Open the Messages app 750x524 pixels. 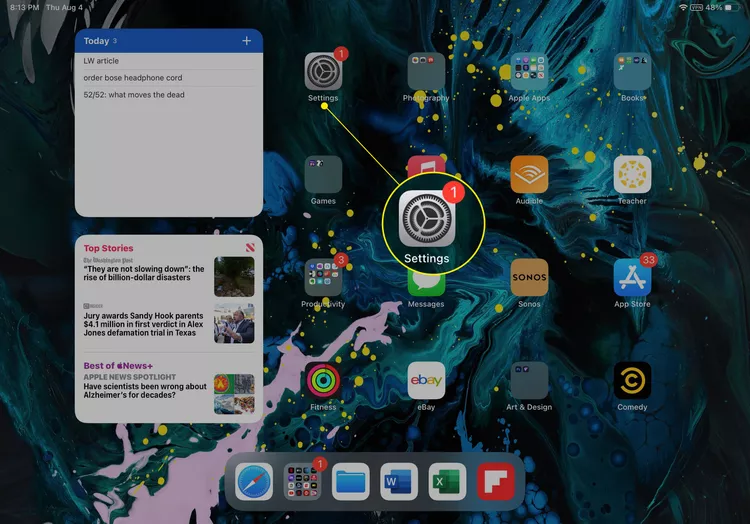pyautogui.click(x=426, y=285)
